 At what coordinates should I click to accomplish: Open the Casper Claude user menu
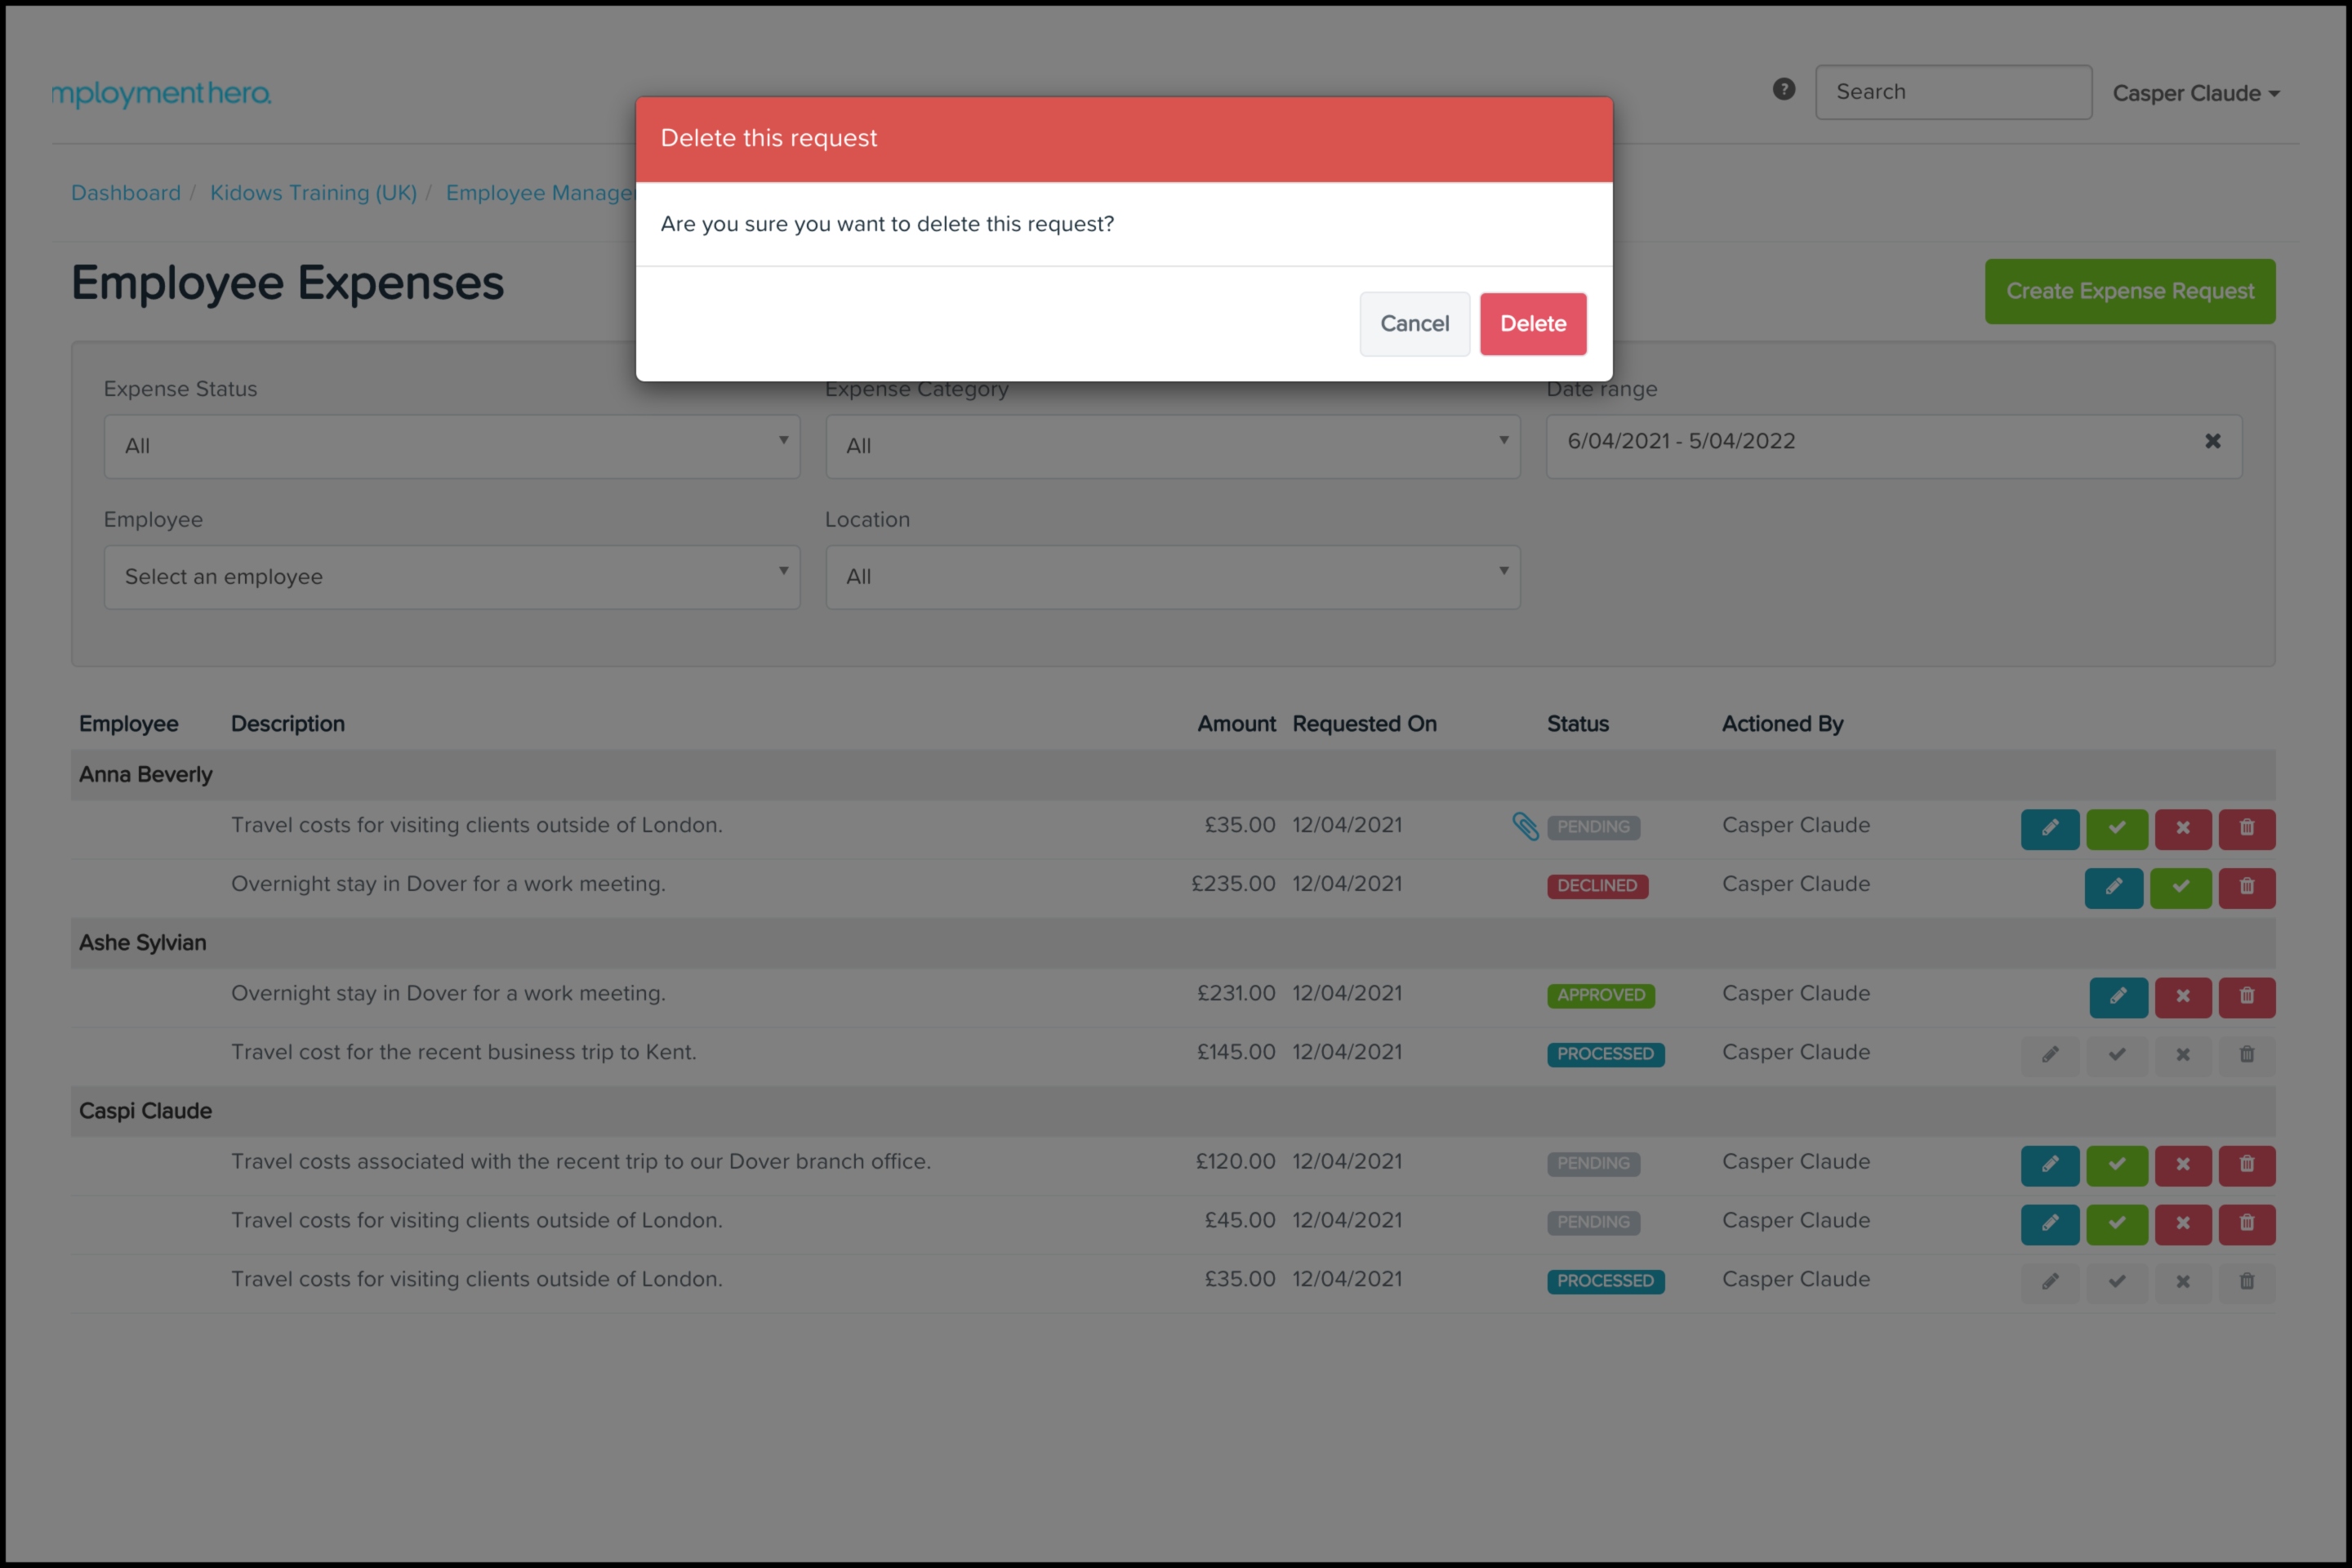[x=2195, y=93]
